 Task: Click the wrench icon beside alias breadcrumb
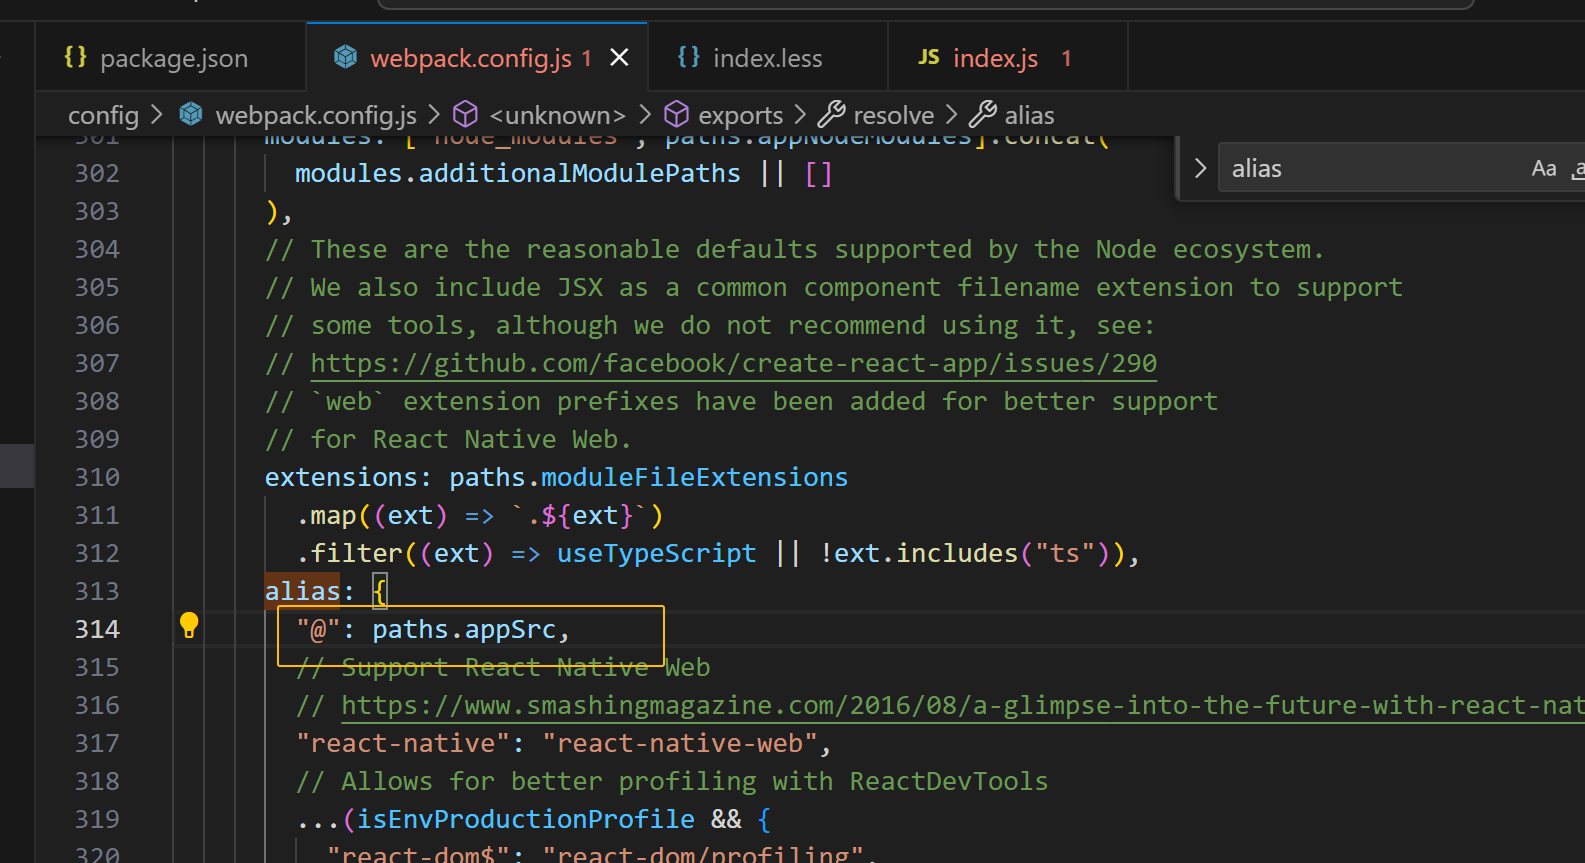(983, 114)
